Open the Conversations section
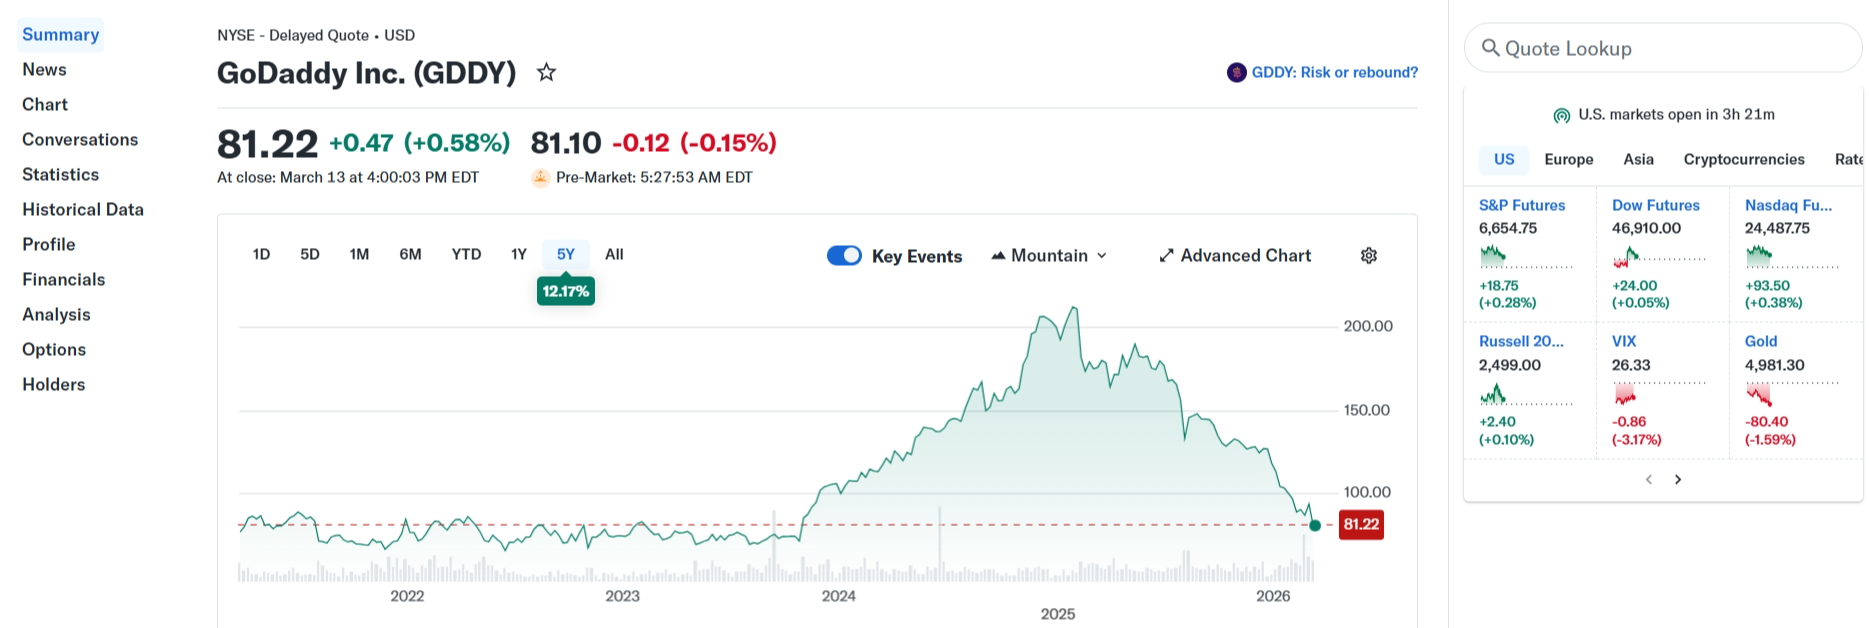The height and width of the screenshot is (628, 1869). [x=80, y=140]
